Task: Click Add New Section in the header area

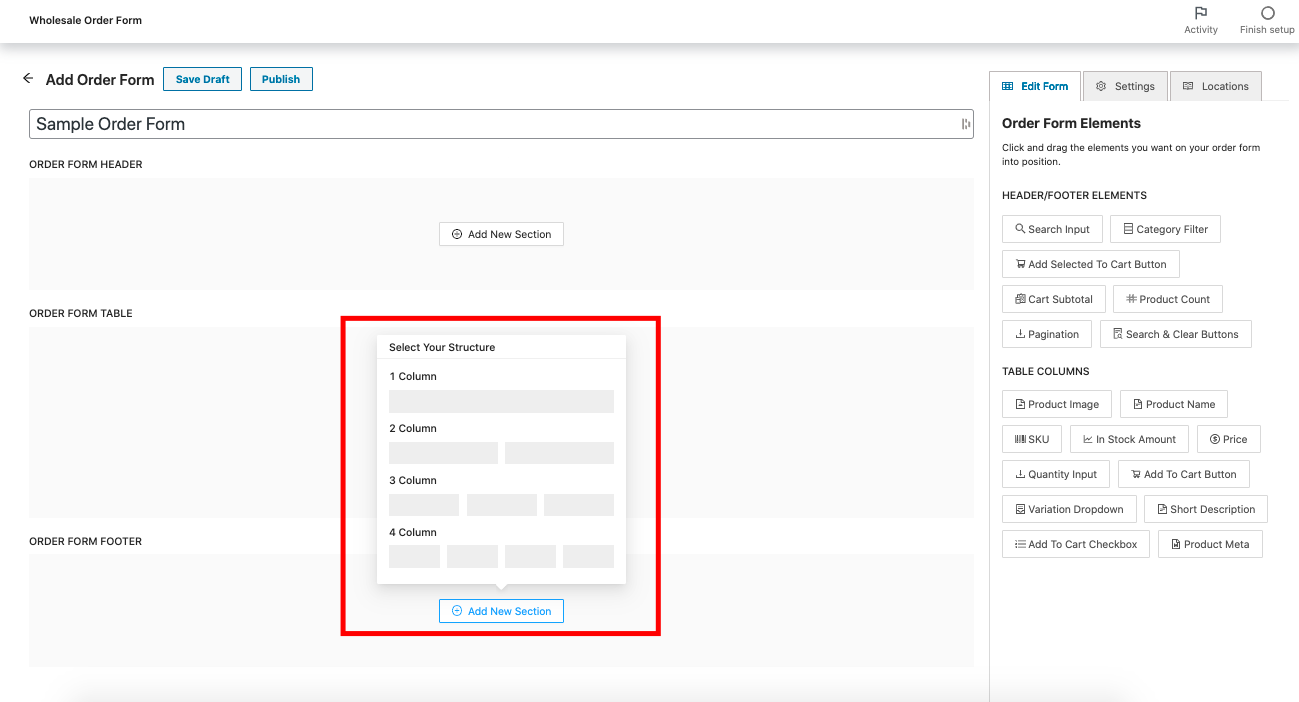Action: (501, 234)
